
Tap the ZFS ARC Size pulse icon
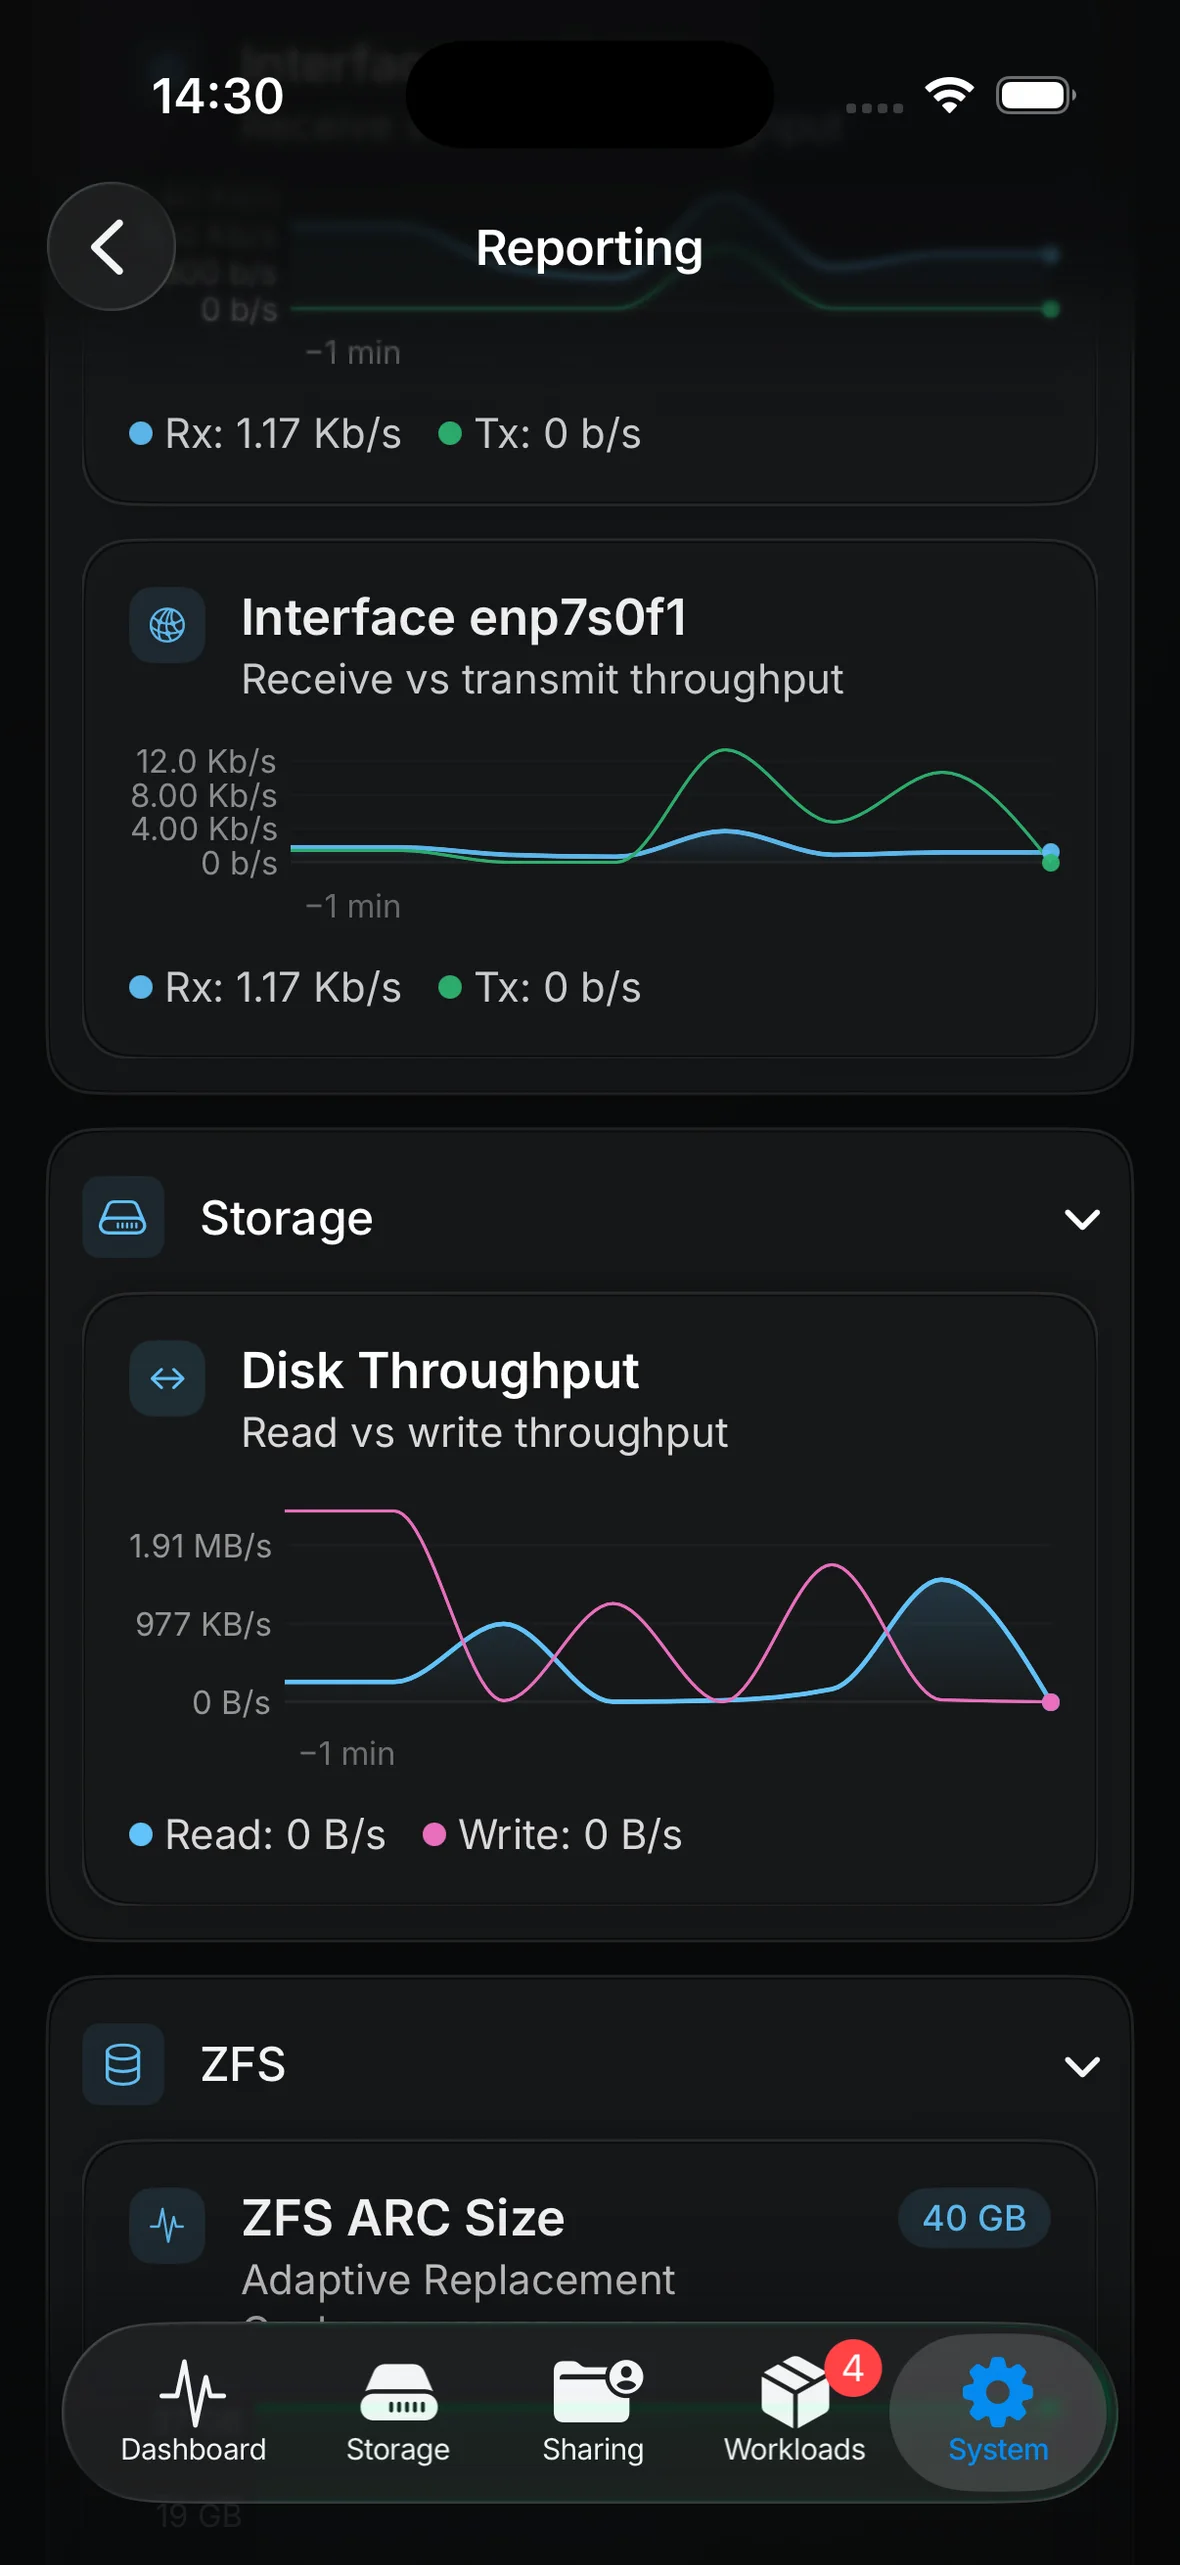pos(167,2225)
